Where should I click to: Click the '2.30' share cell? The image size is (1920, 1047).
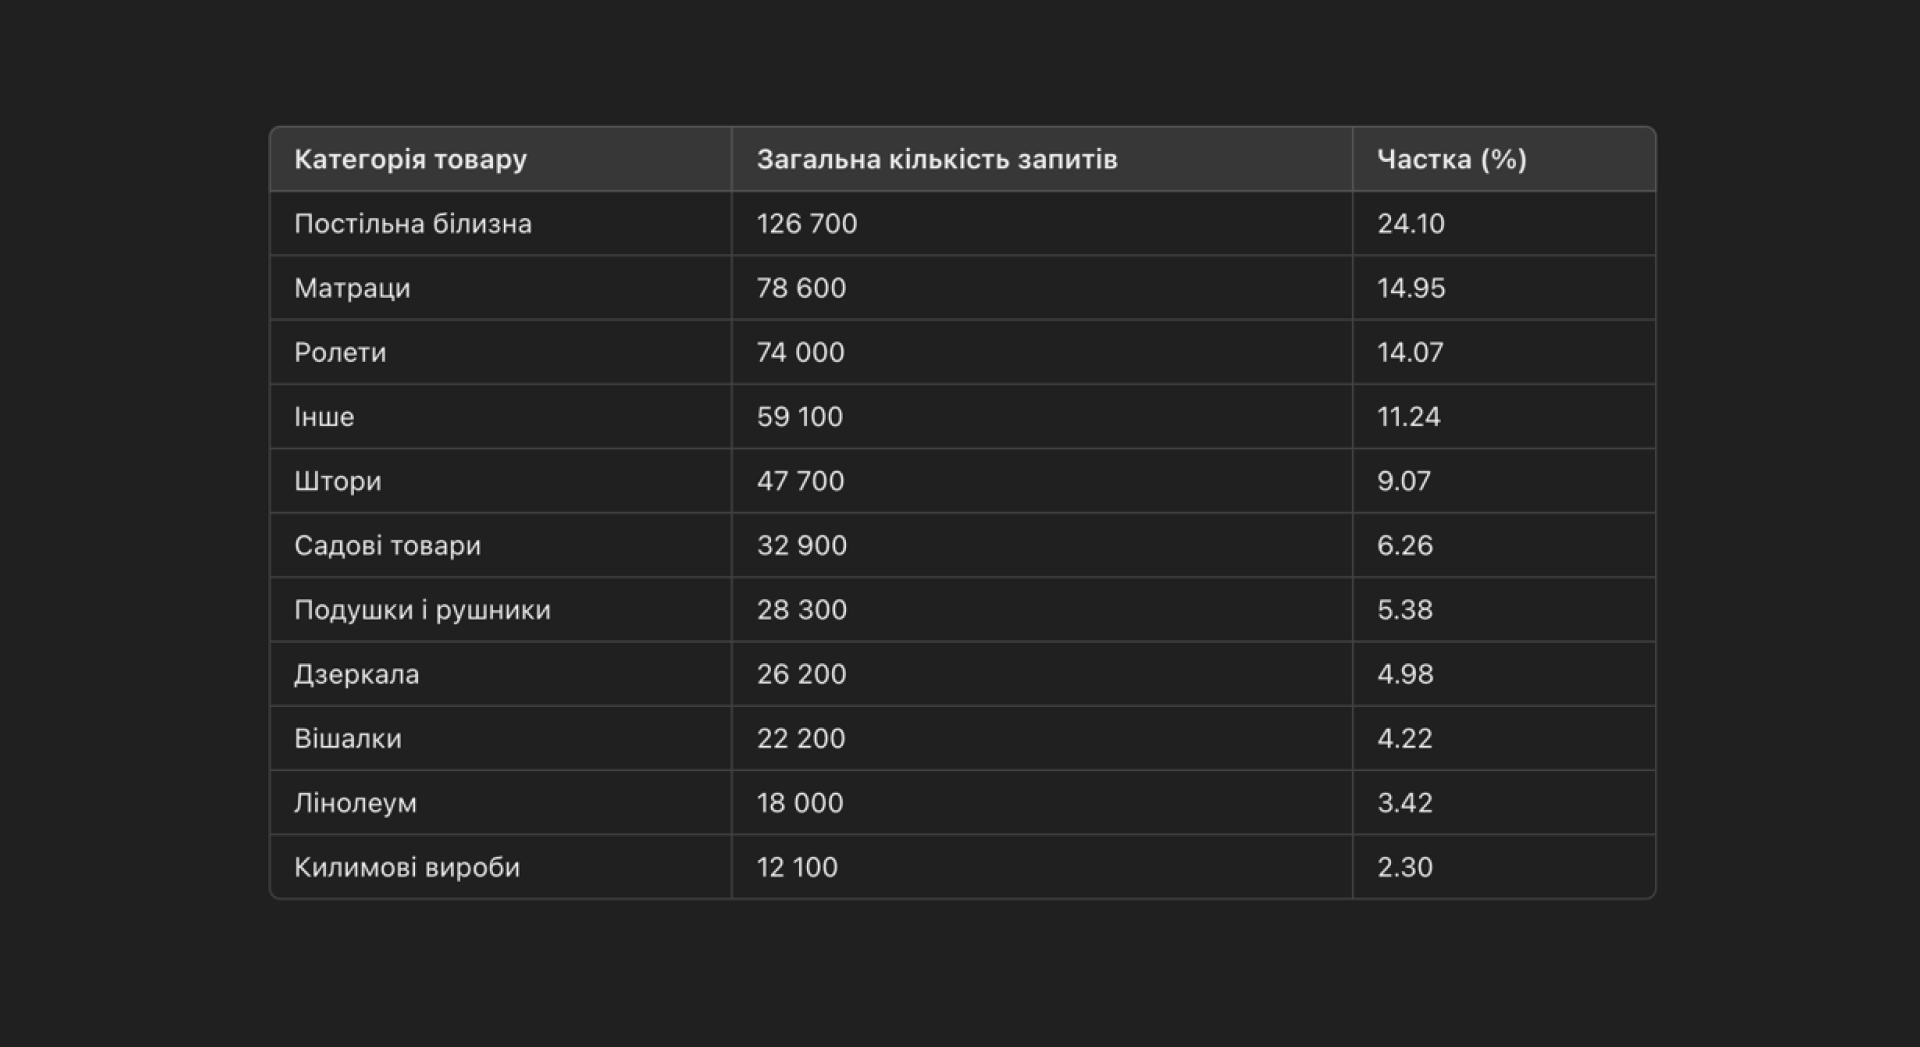(1504, 867)
